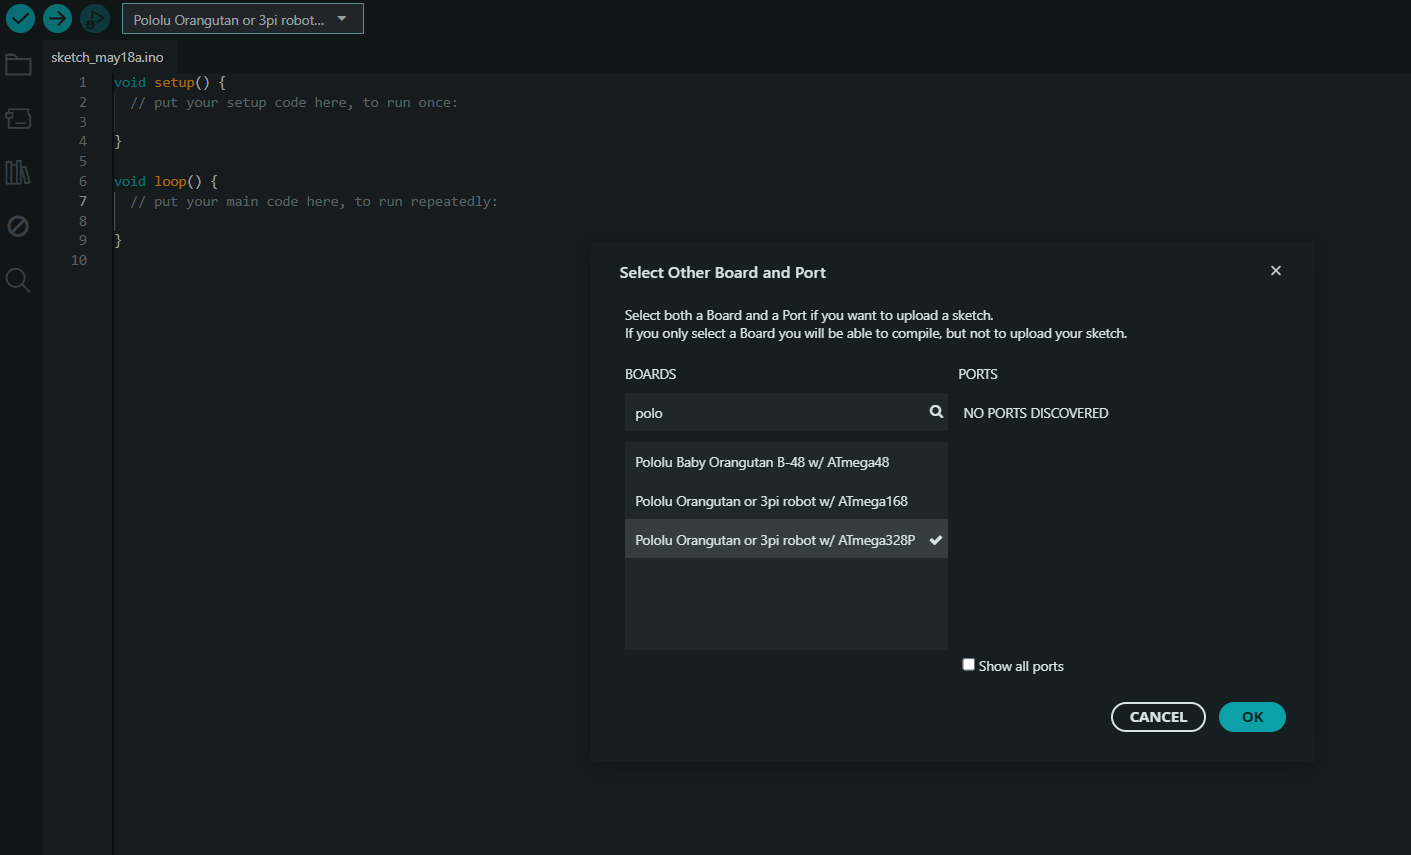The width and height of the screenshot is (1411, 855).
Task: Select the sketch_may18a.ino tab
Action: pyautogui.click(x=108, y=57)
